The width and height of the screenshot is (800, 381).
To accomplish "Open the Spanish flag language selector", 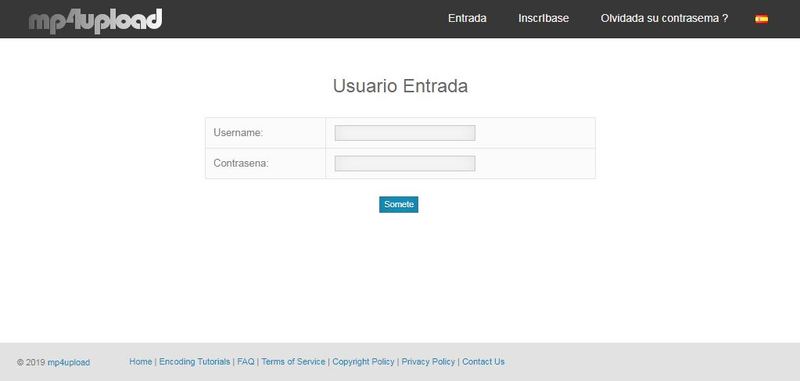I will (x=761, y=19).
